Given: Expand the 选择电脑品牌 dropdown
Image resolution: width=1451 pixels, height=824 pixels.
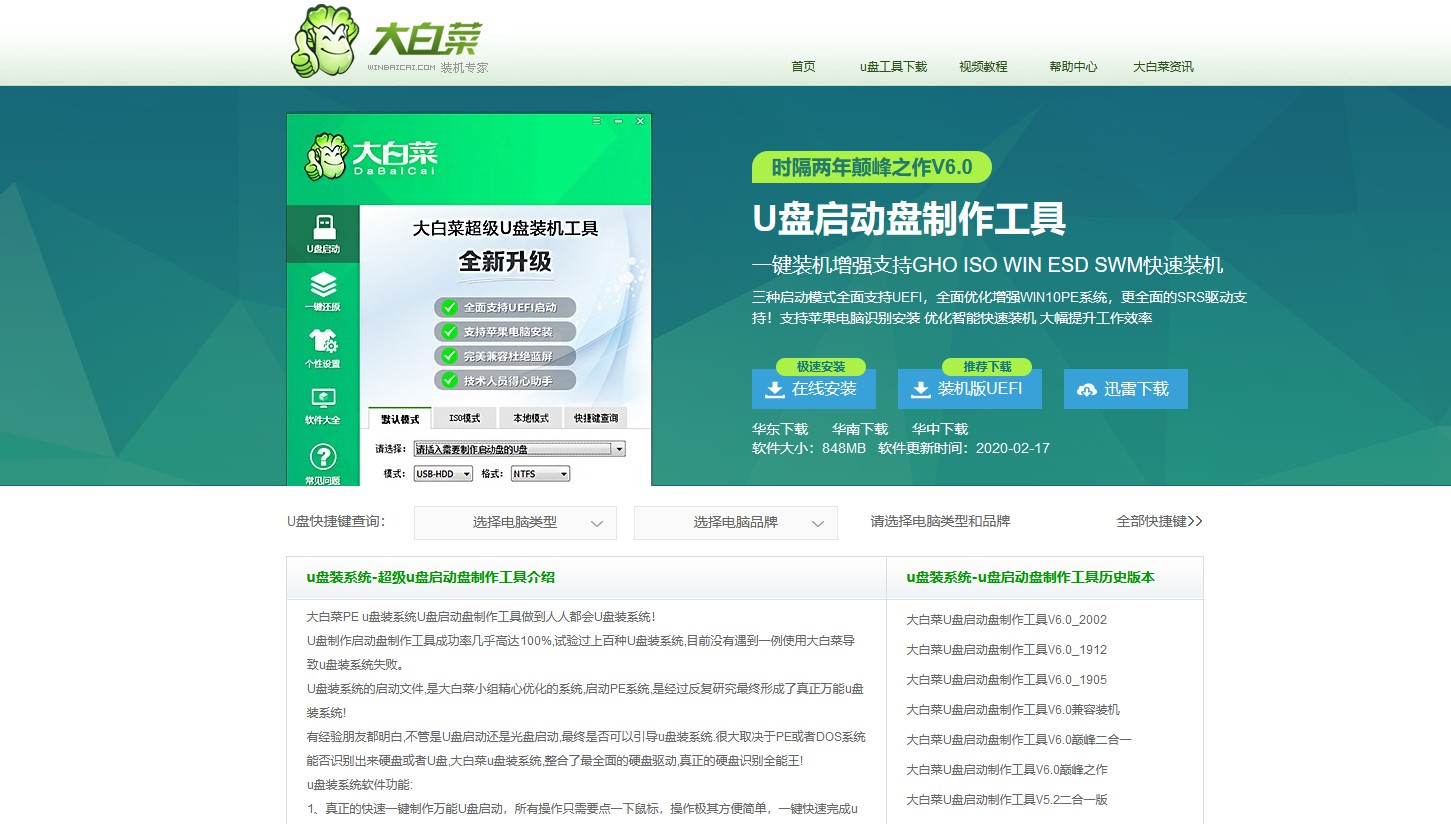Looking at the screenshot, I should pyautogui.click(x=735, y=522).
